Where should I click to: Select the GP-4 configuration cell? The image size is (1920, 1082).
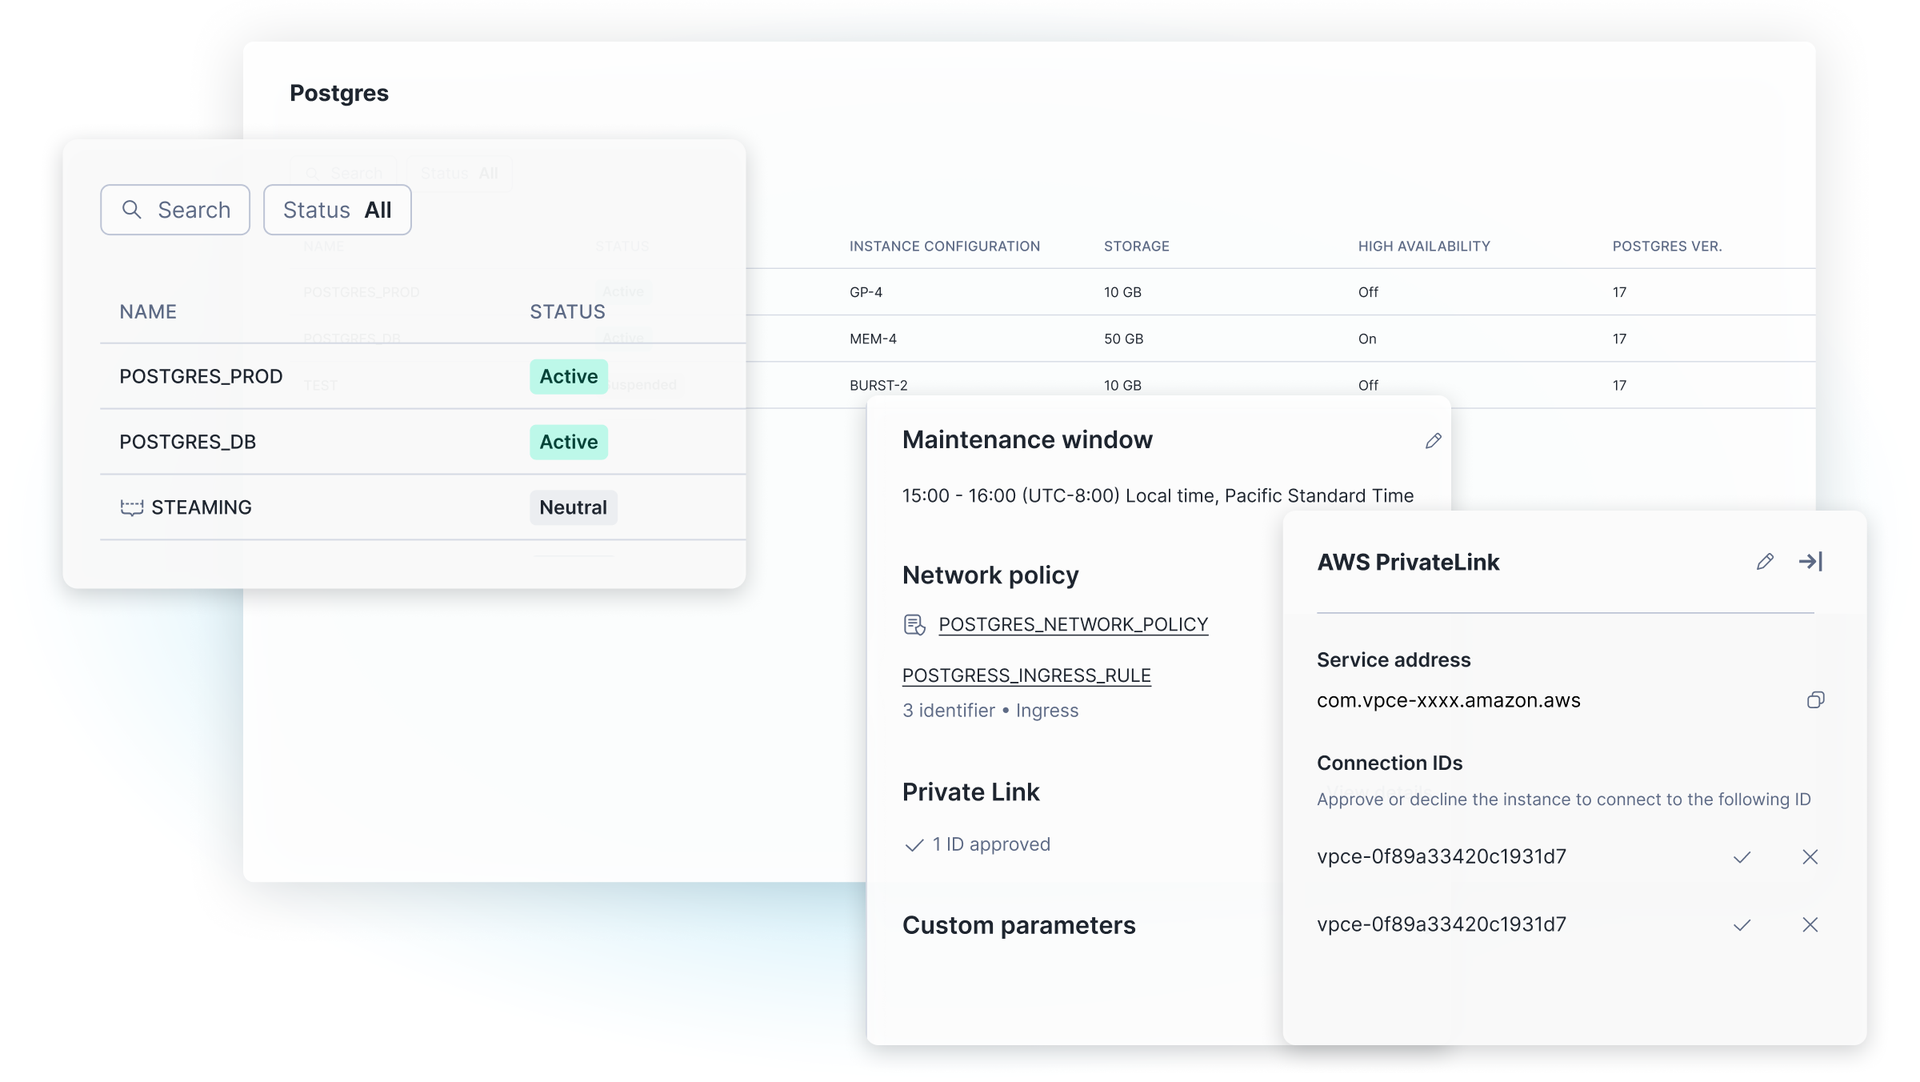(x=866, y=293)
